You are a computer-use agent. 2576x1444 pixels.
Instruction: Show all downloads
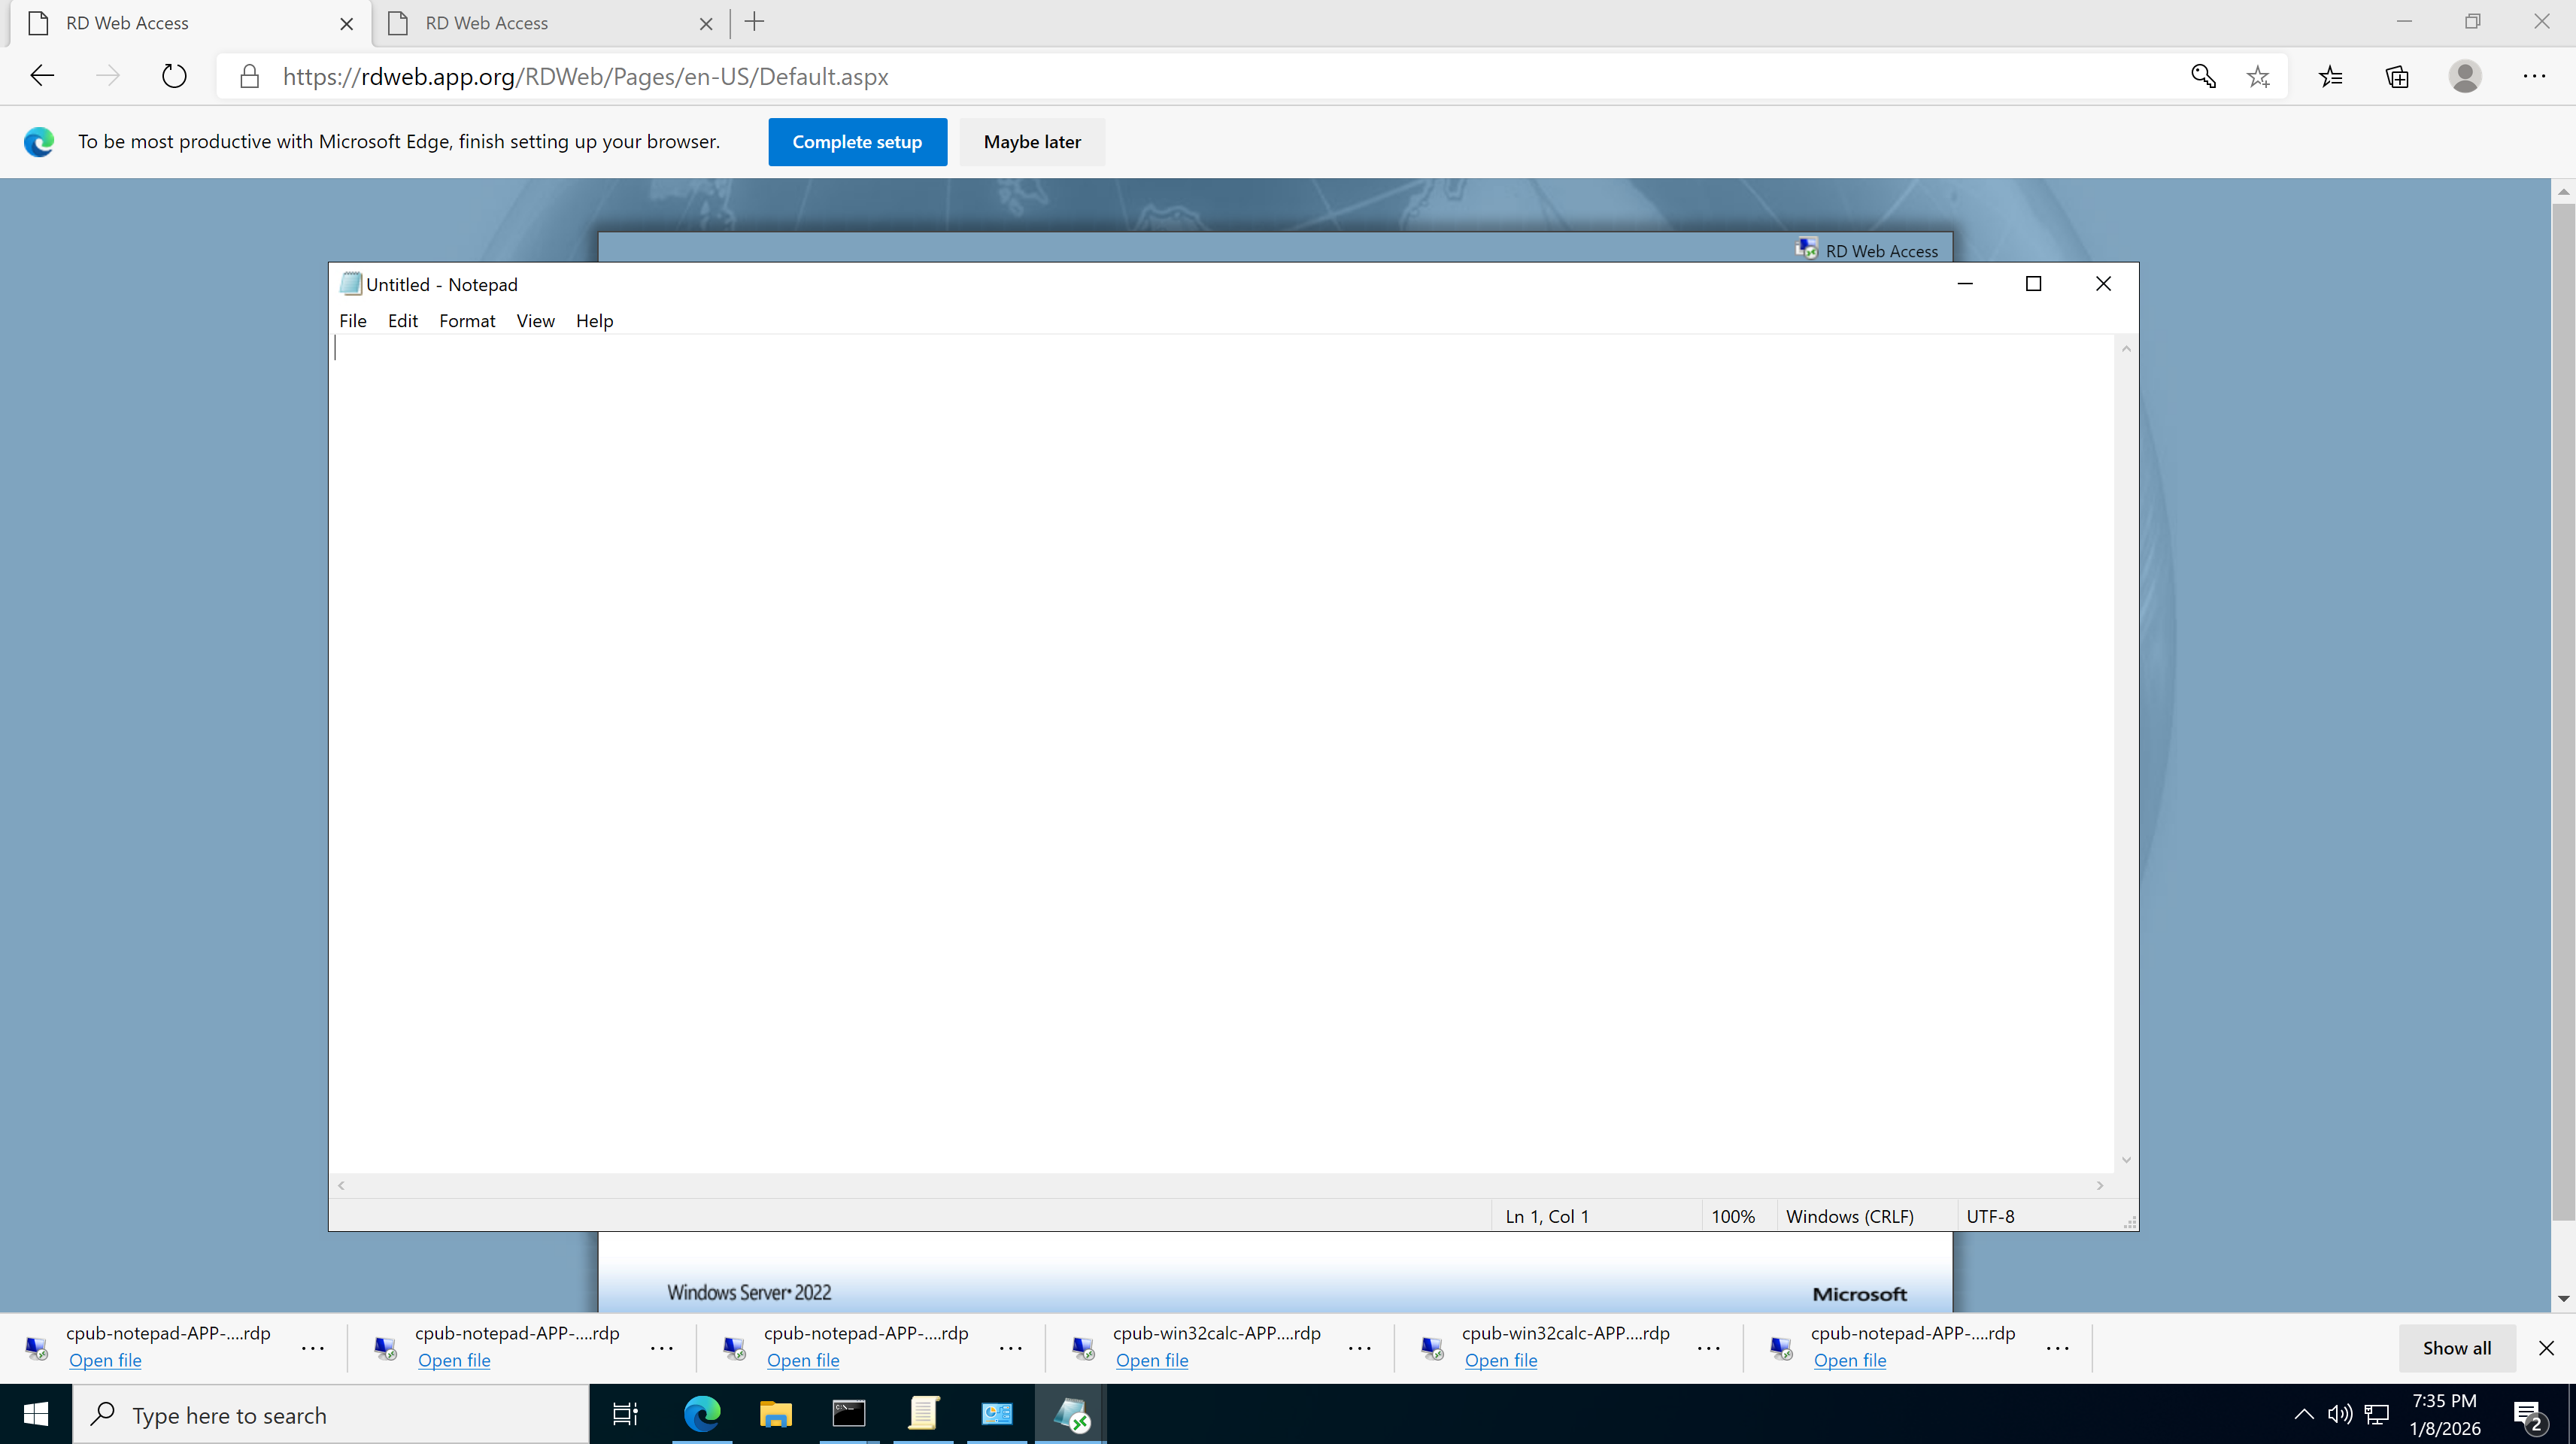[2456, 1348]
